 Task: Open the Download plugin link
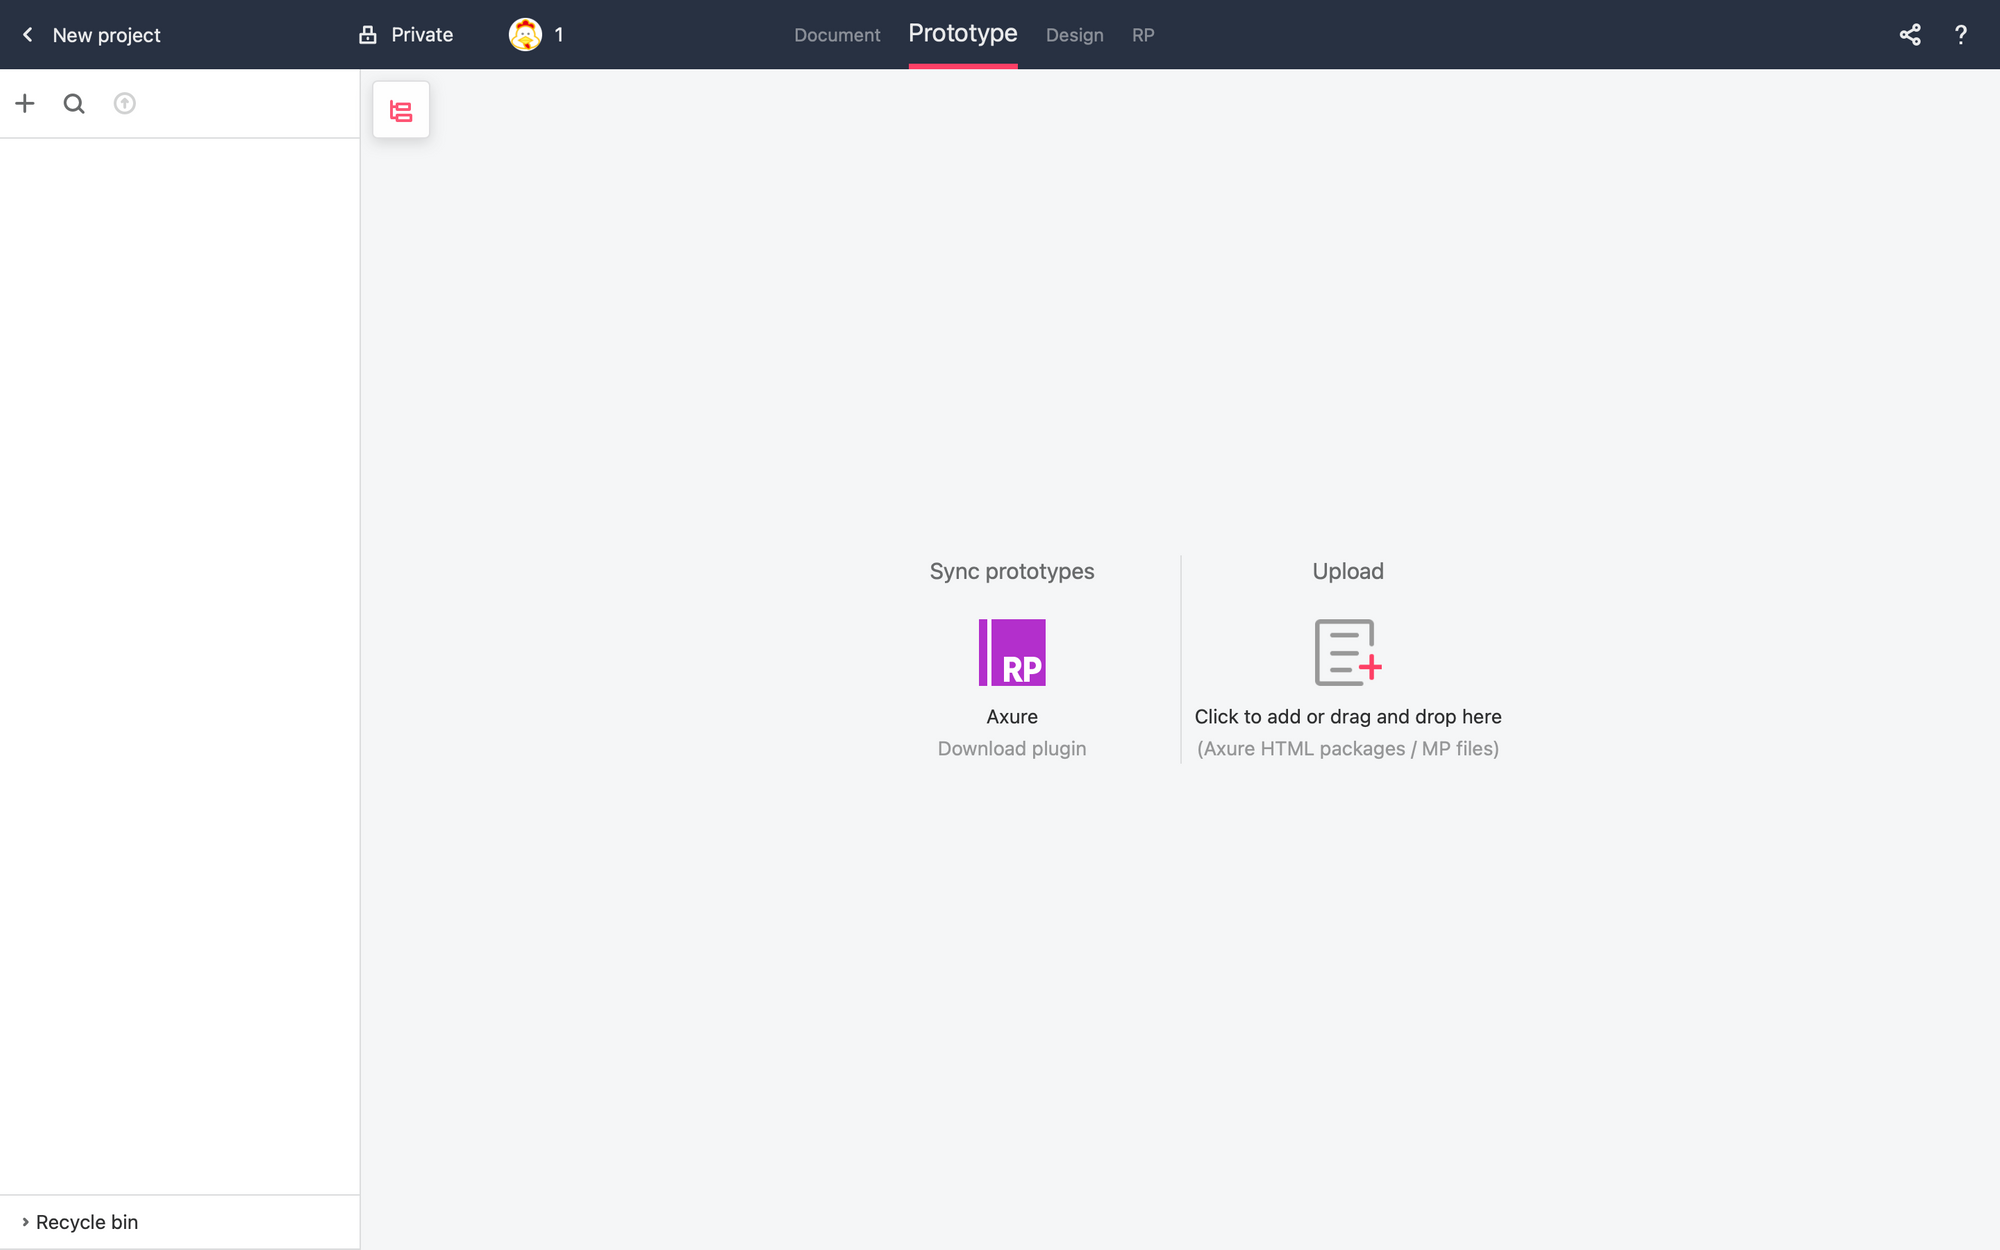click(1012, 749)
